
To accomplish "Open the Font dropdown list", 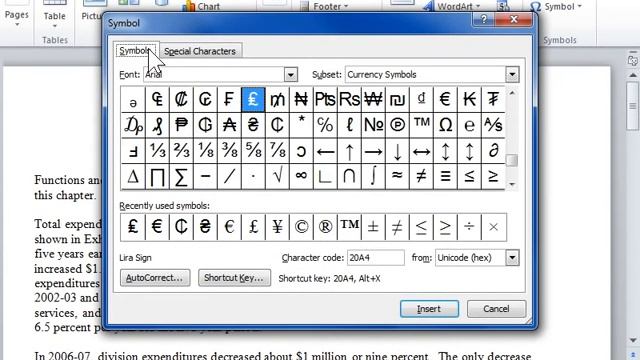I will pos(291,75).
